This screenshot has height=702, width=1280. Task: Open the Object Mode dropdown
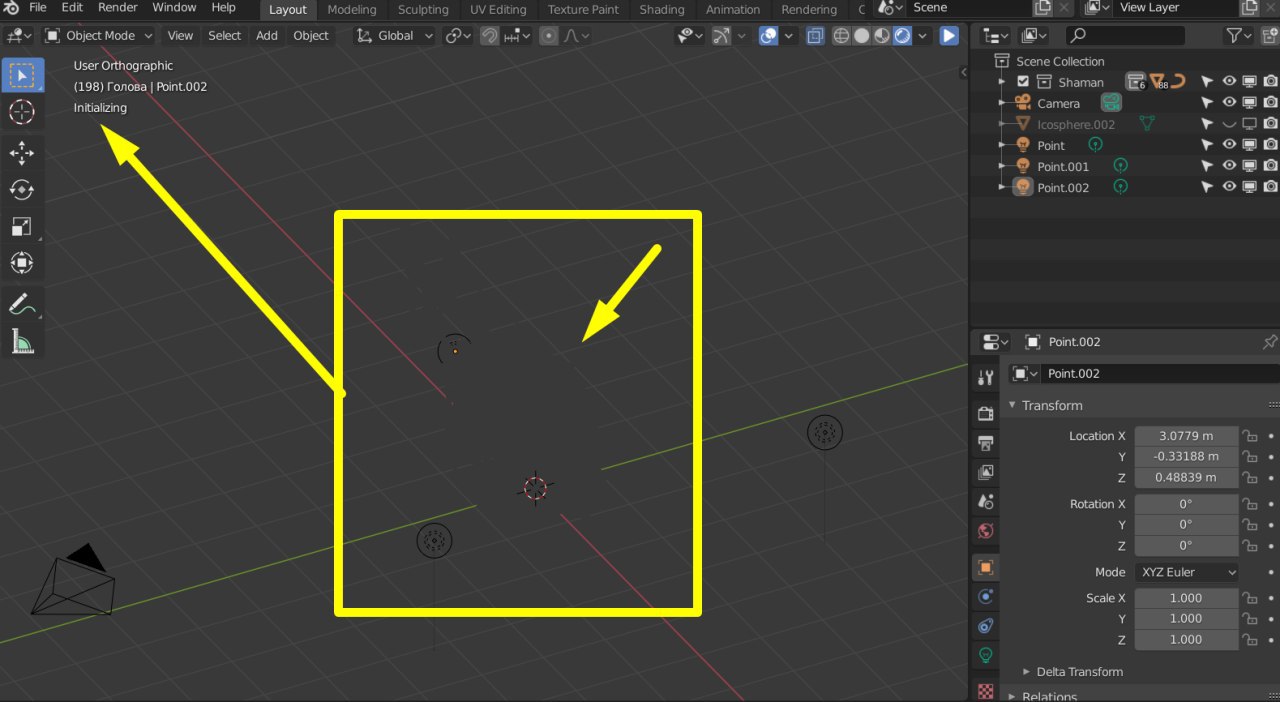(x=98, y=36)
